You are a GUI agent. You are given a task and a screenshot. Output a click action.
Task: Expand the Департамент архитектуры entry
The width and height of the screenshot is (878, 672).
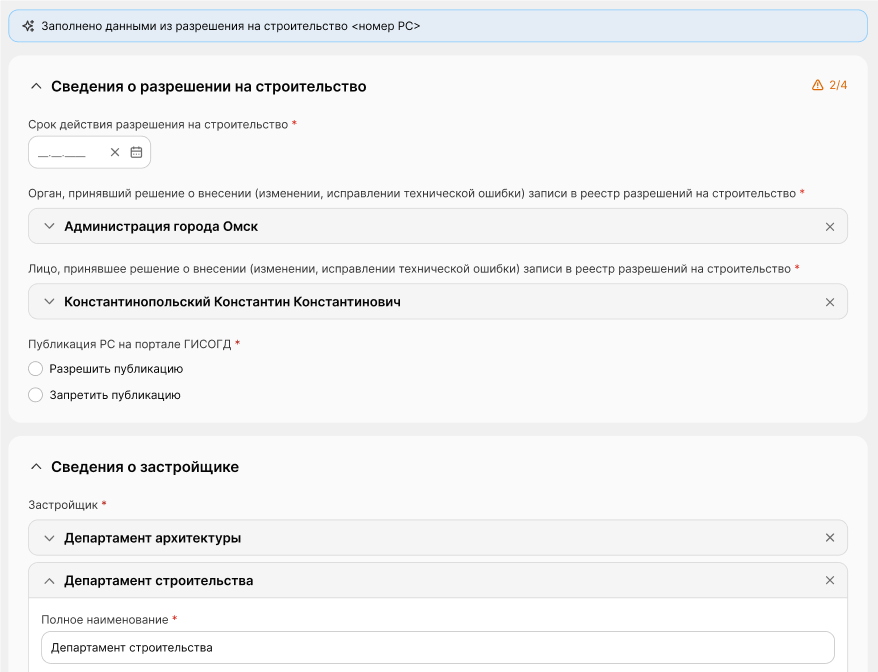pos(49,538)
